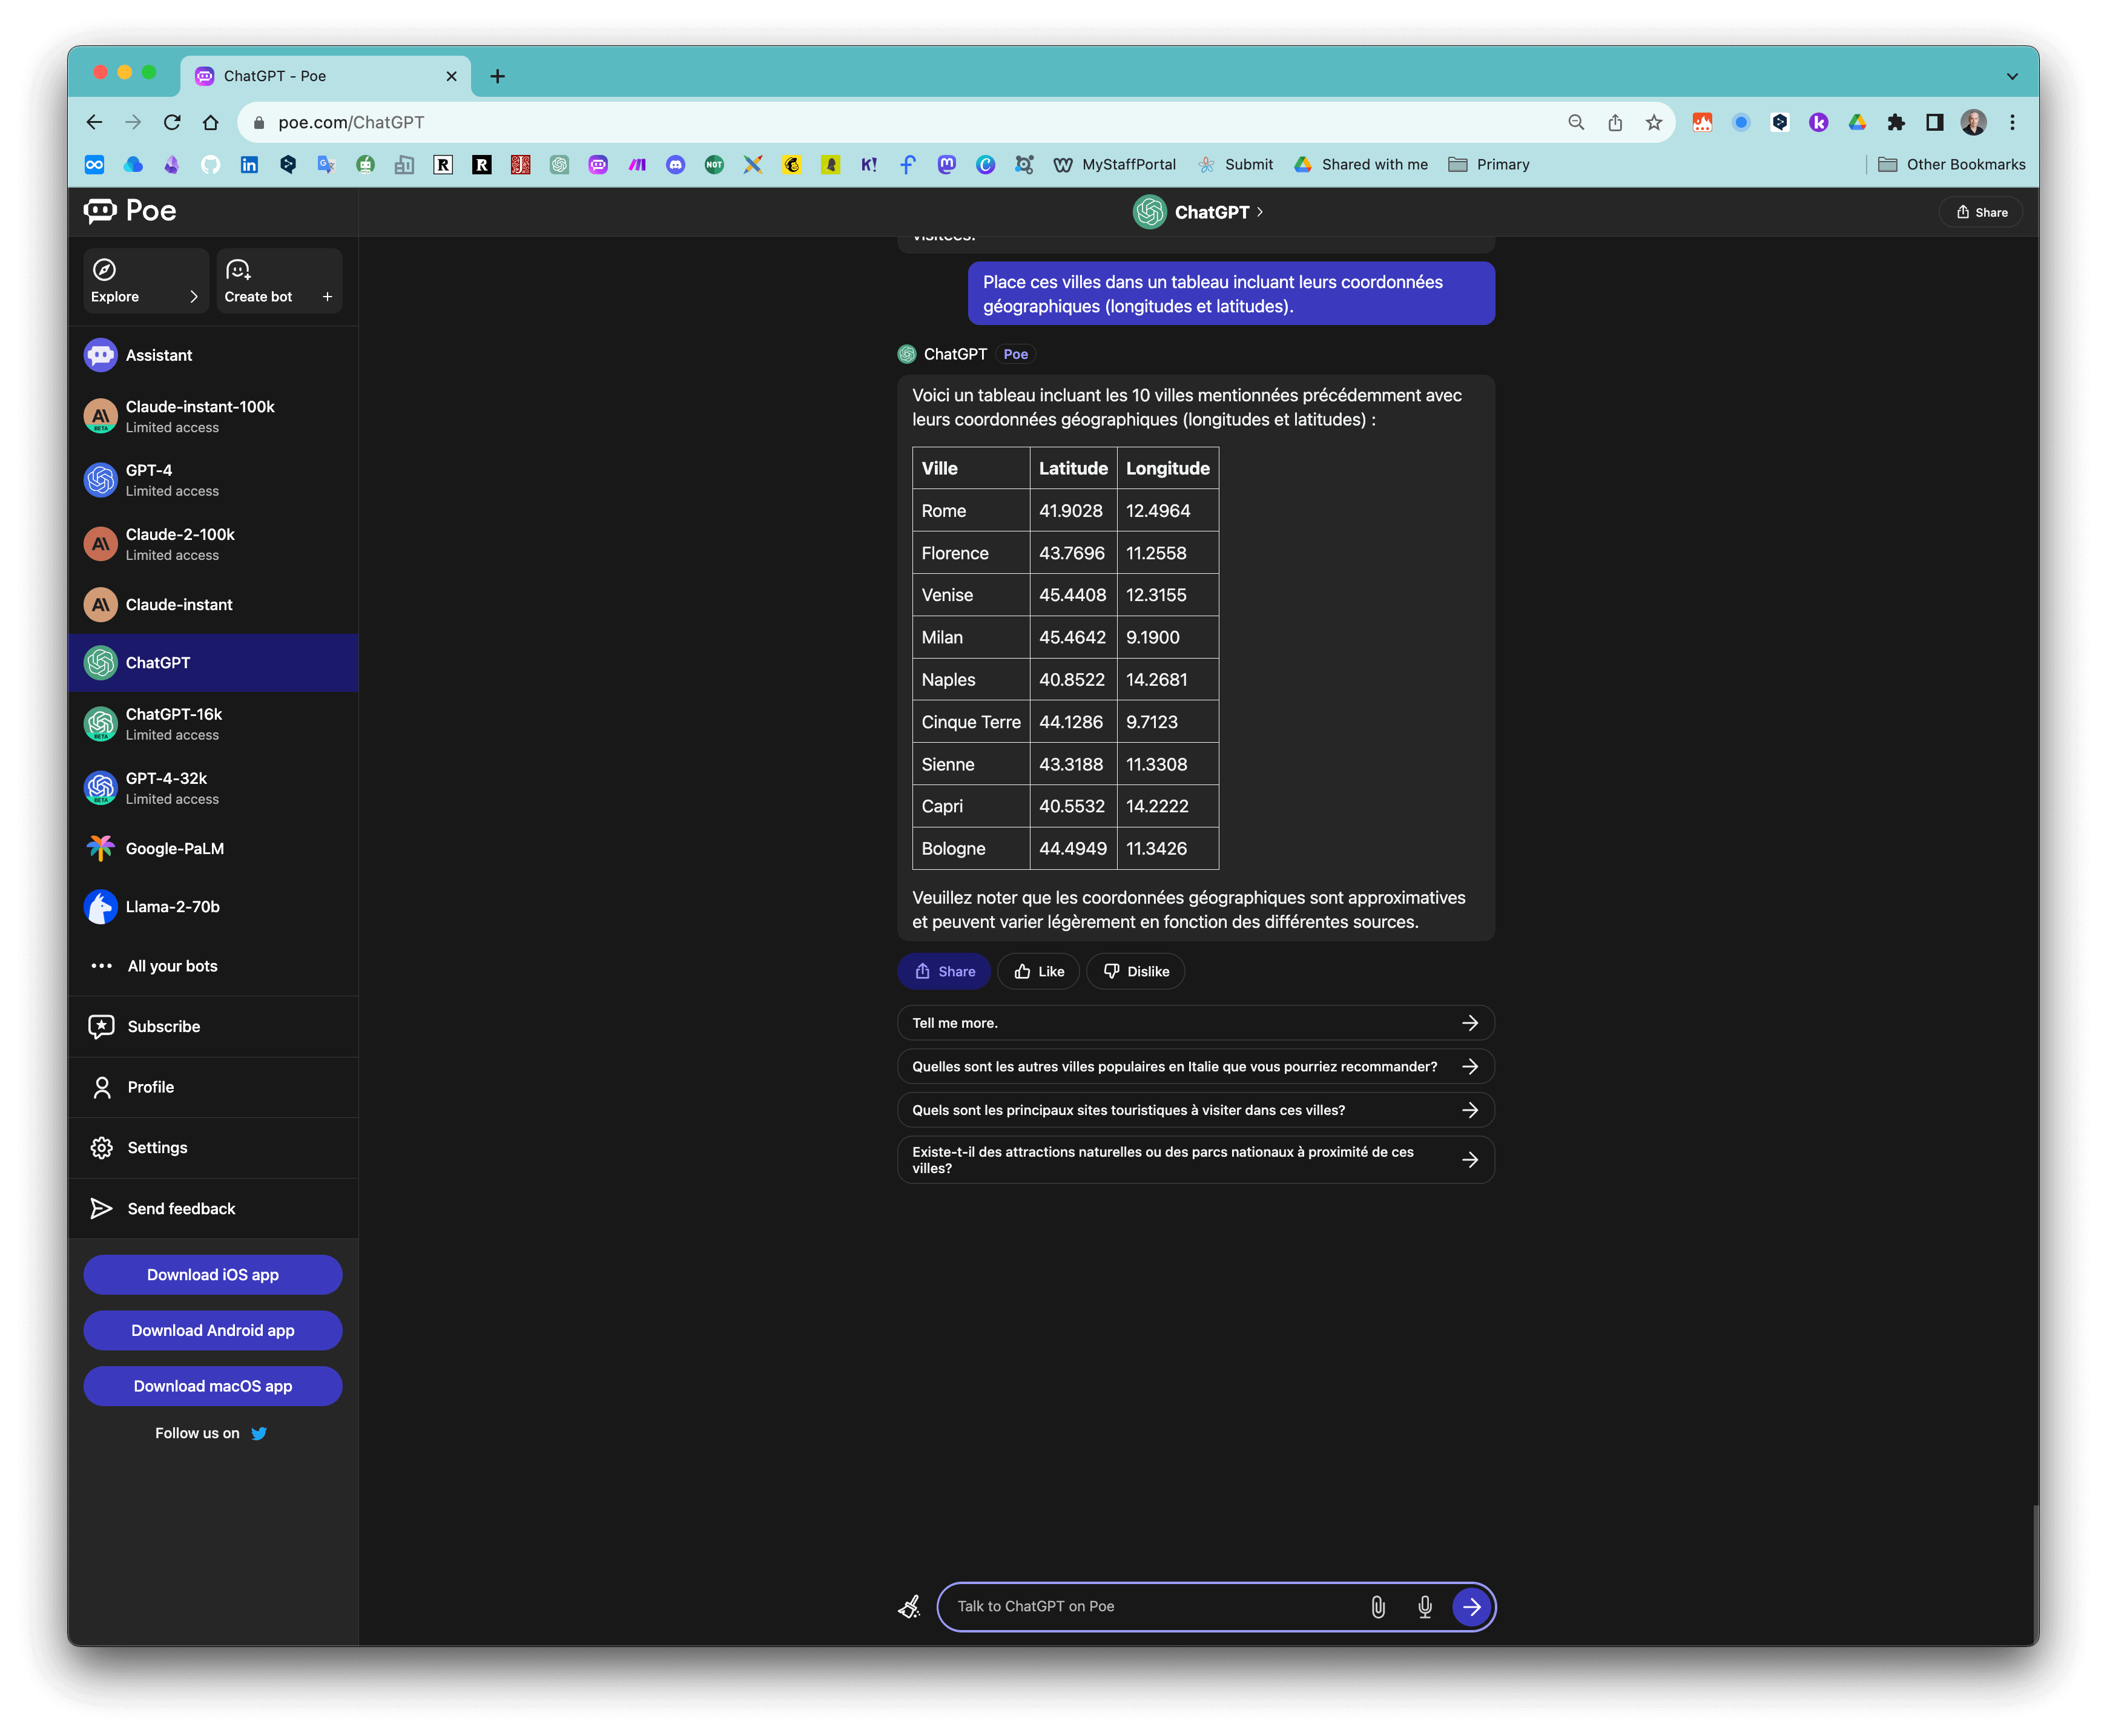
Task: Click the send message arrow button
Action: 1472,1608
